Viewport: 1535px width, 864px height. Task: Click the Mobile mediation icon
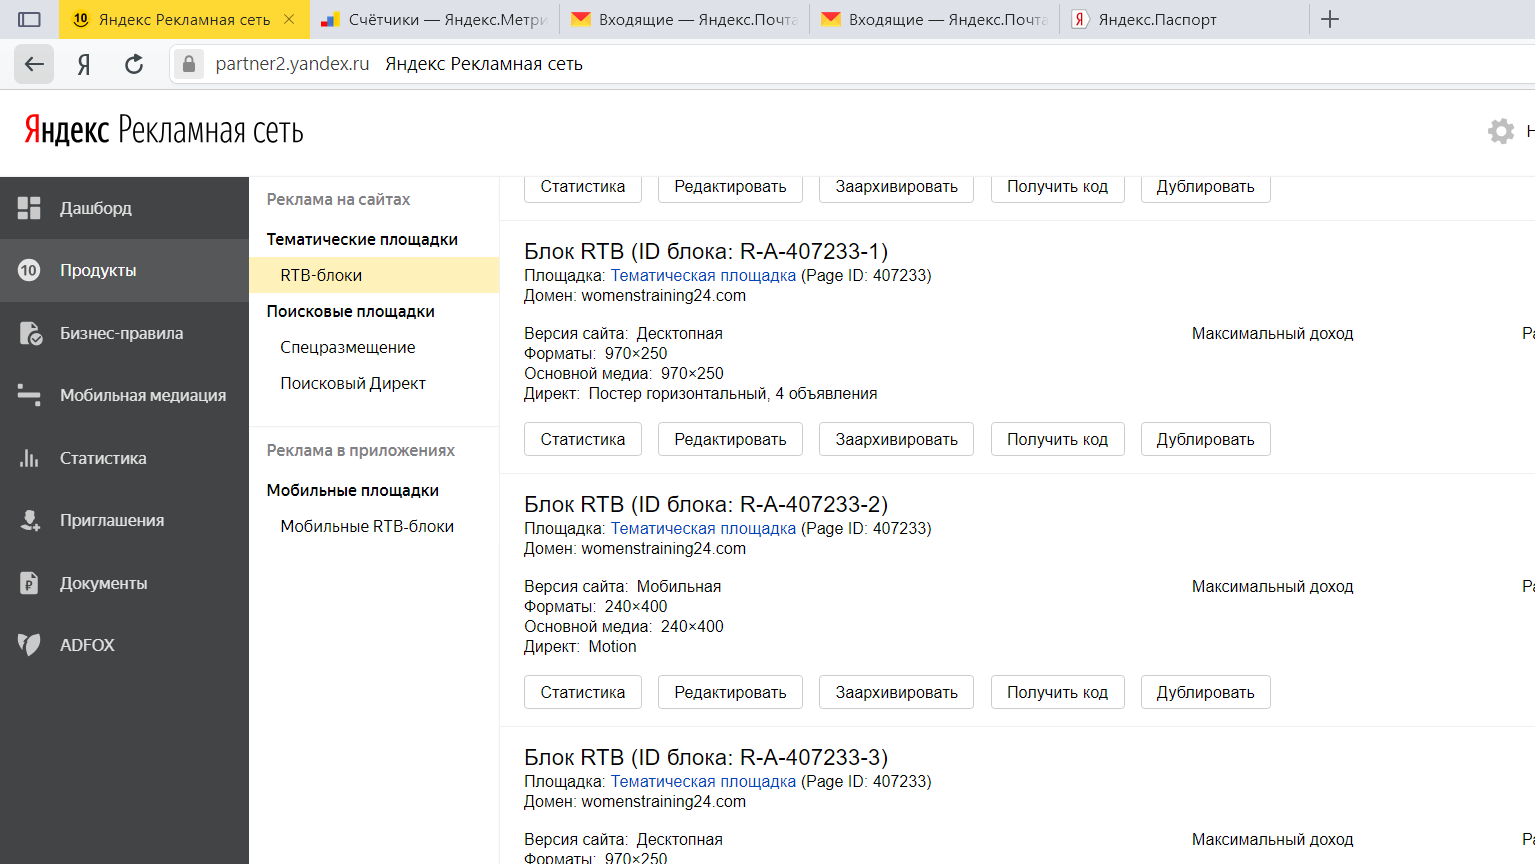[29, 396]
